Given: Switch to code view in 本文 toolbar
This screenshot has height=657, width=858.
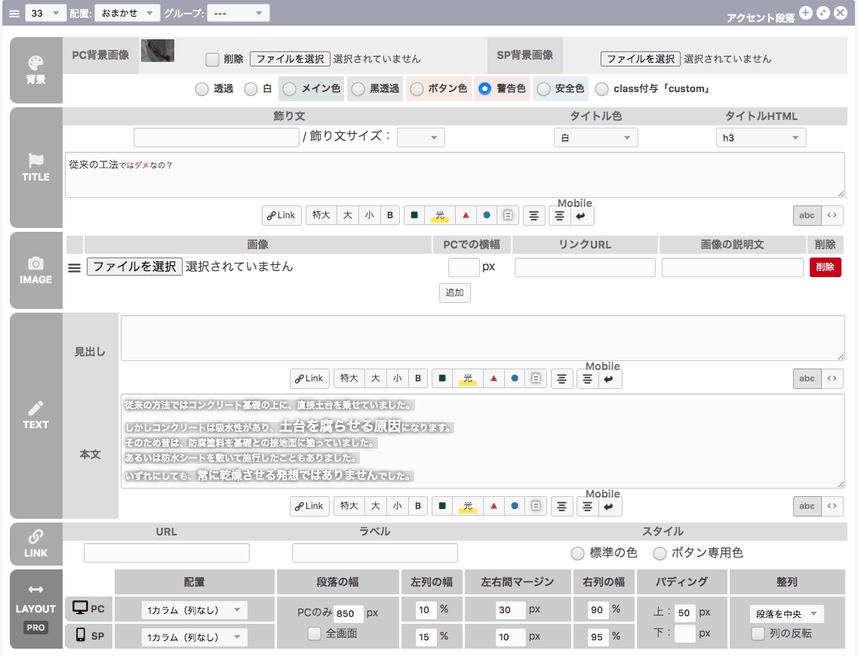Looking at the screenshot, I should 832,507.
